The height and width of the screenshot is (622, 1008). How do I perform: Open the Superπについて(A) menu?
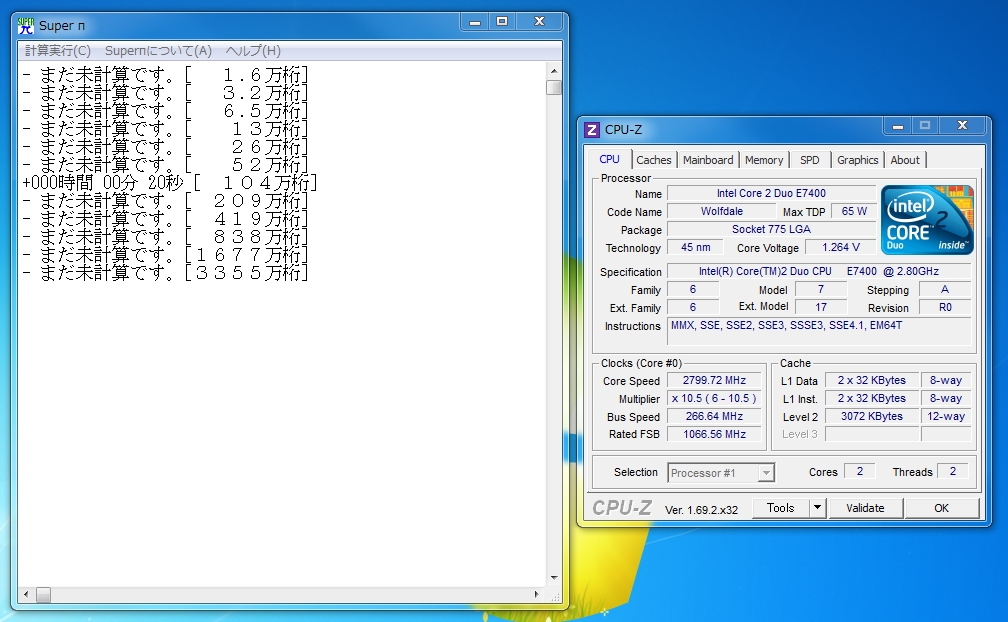pos(158,51)
